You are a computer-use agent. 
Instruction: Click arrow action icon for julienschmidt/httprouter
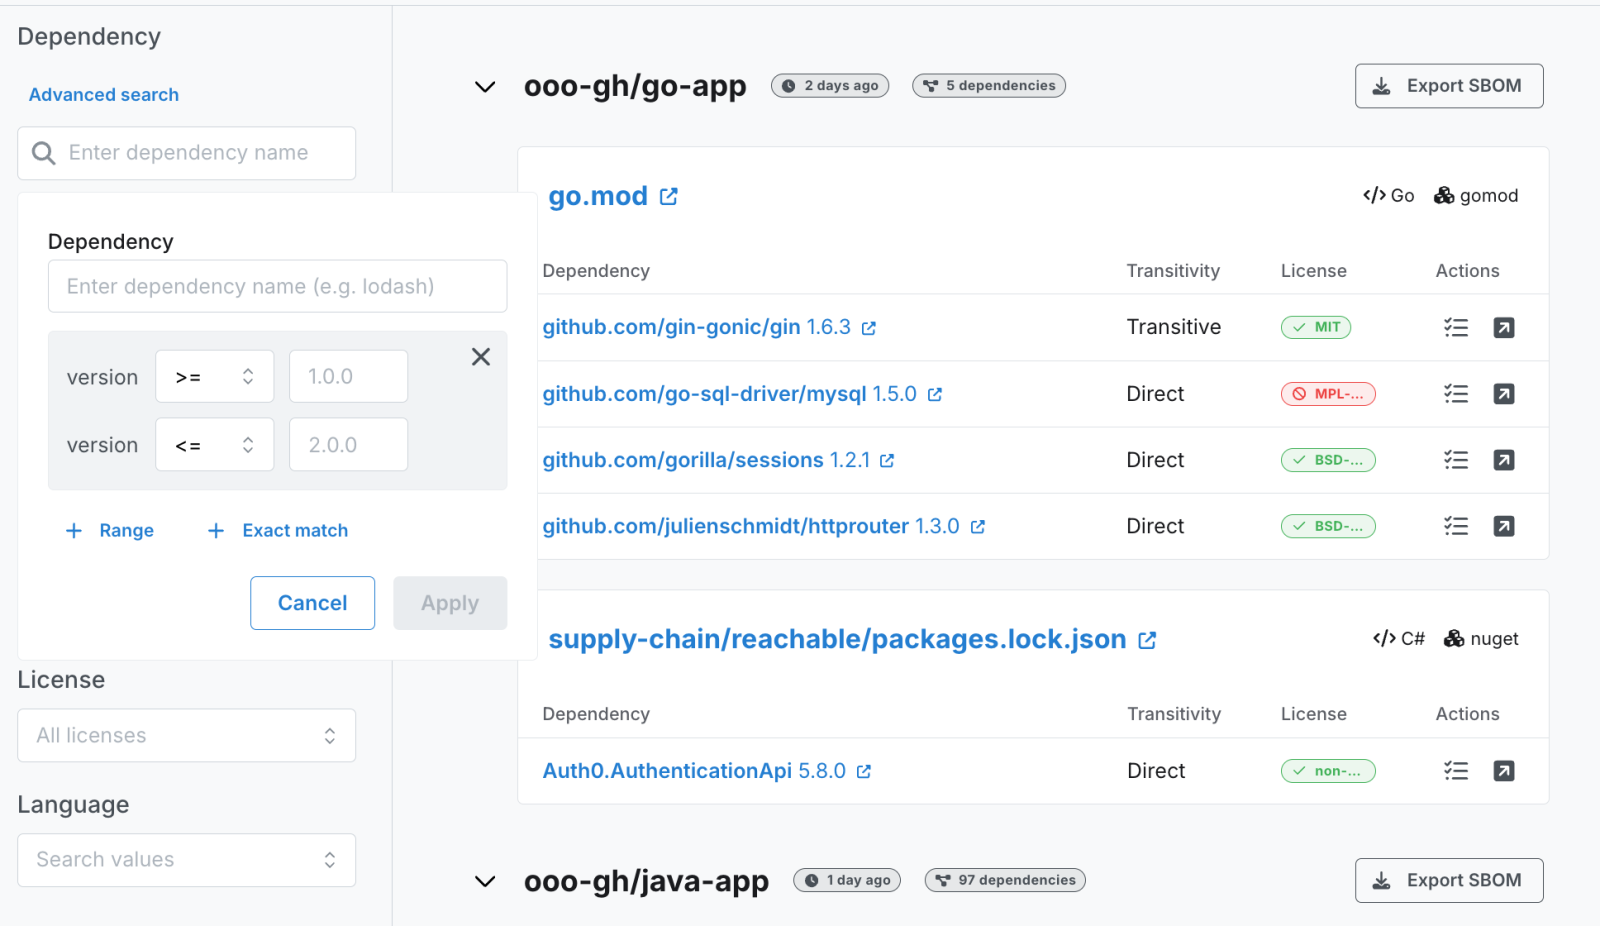(1503, 526)
